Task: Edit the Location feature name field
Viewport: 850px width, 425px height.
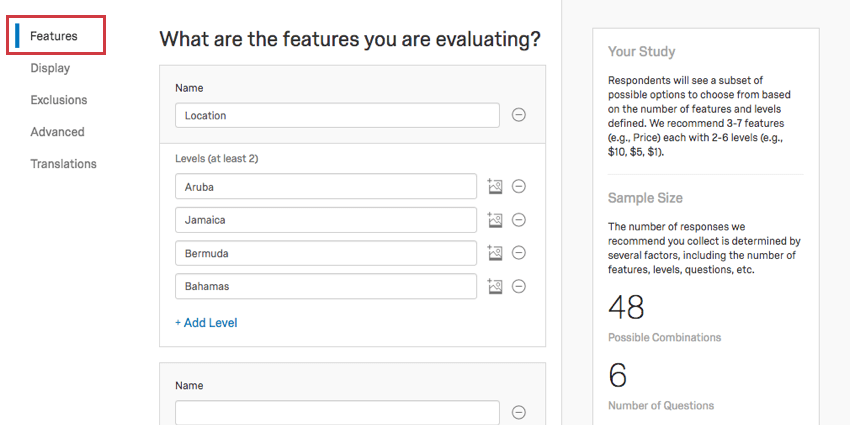Action: (337, 115)
